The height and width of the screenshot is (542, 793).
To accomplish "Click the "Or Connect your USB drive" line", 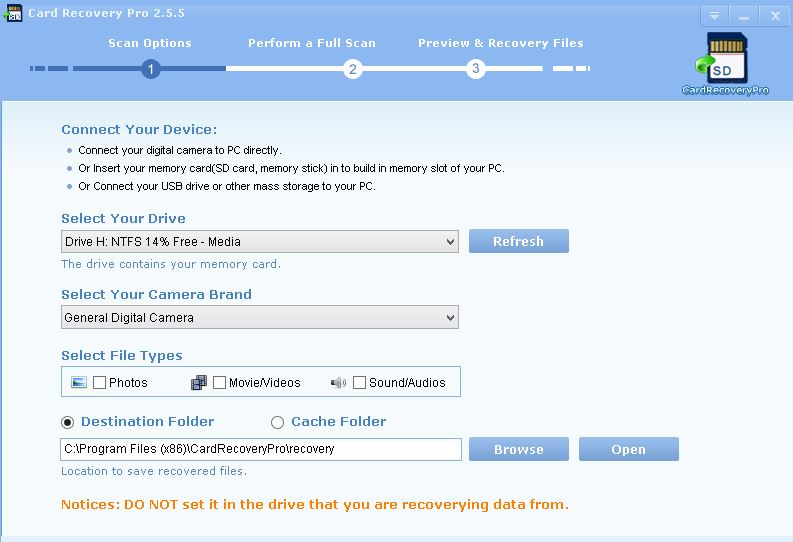I will (x=227, y=186).
